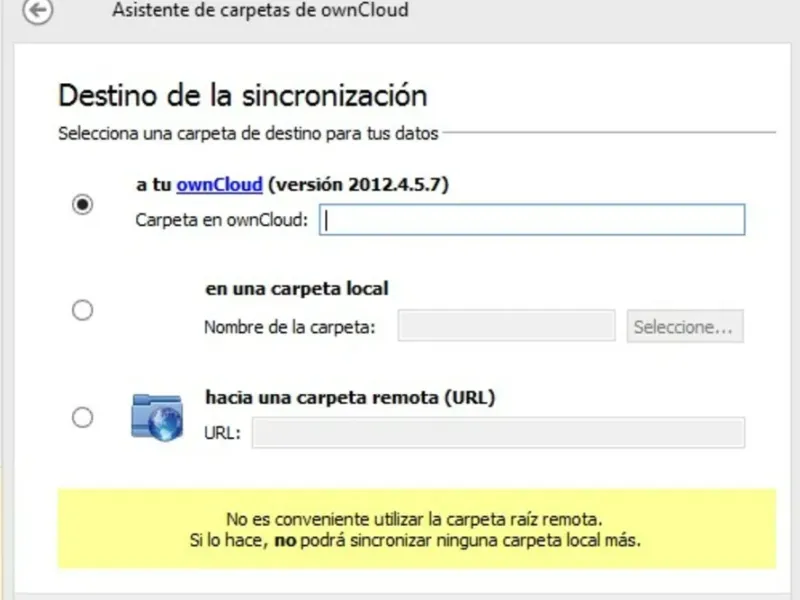Viewport: 800px width, 600px height.
Task: Select the ownCloud destination radio button
Action: coord(82,205)
